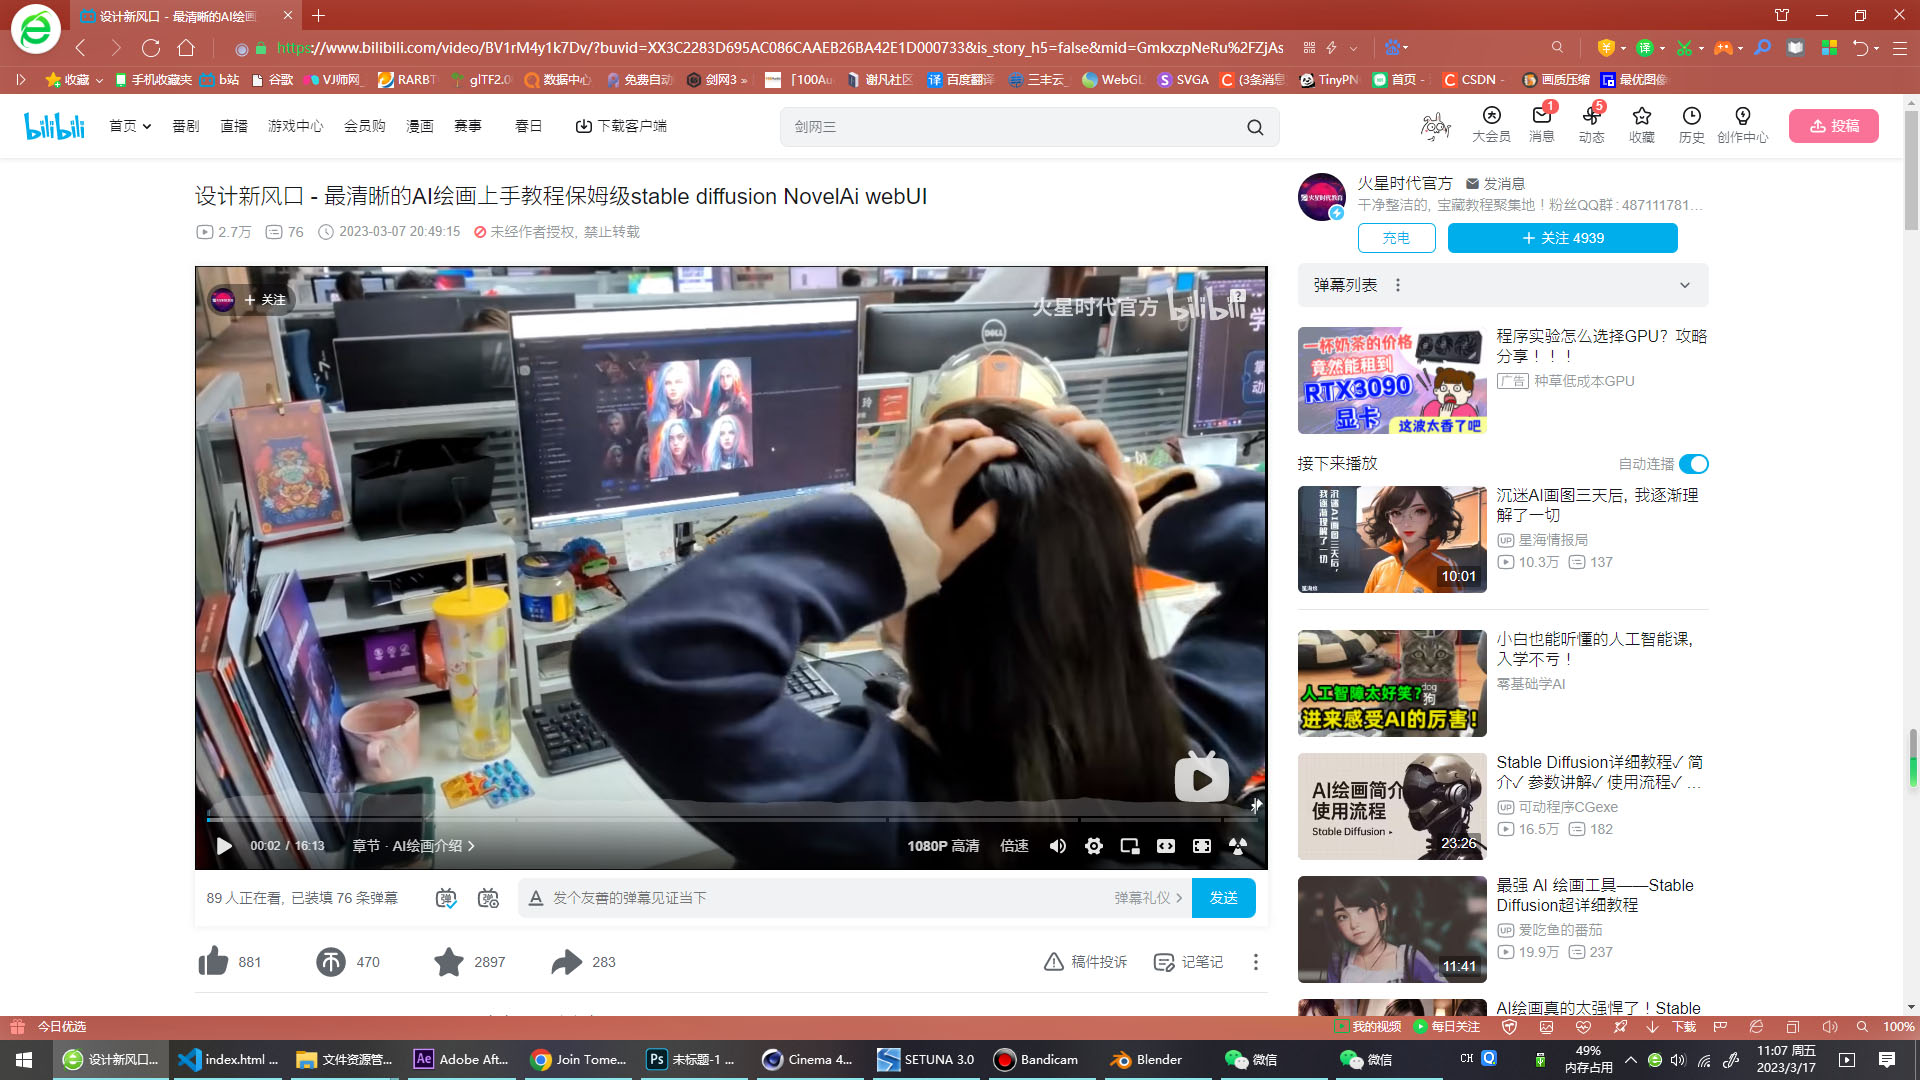Open browser home page icon
The height and width of the screenshot is (1080, 1920).
(x=186, y=47)
